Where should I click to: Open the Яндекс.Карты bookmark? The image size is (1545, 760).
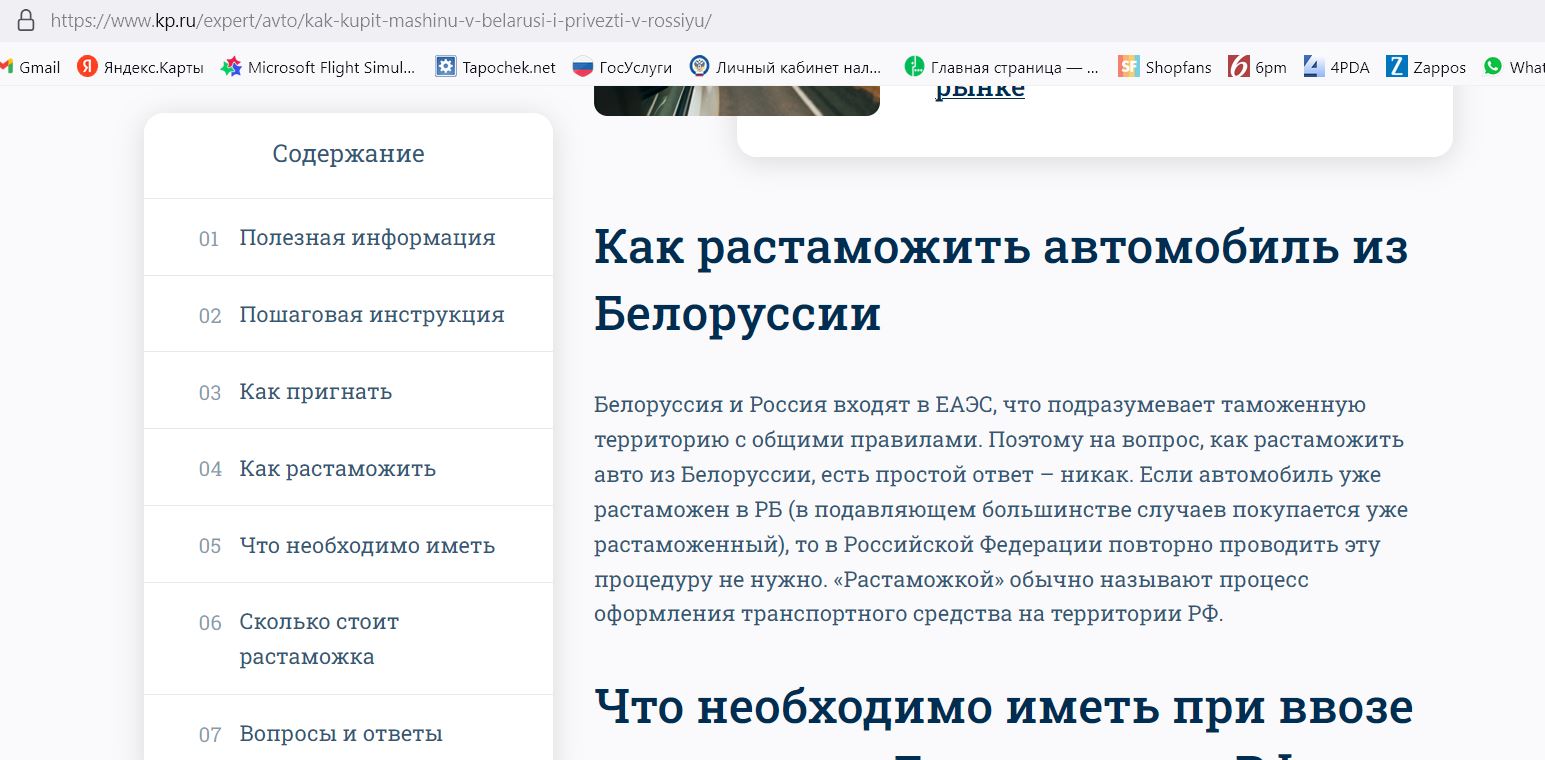141,67
